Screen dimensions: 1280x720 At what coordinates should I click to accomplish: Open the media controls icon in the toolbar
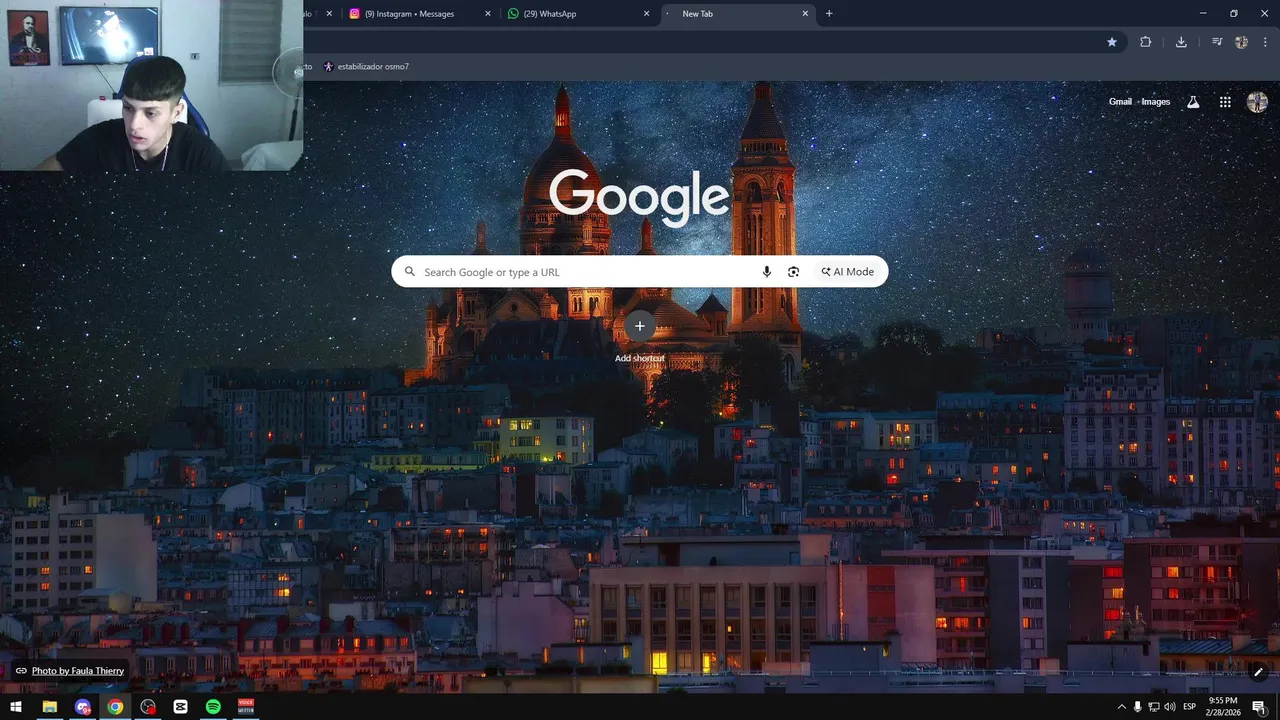[x=1217, y=42]
